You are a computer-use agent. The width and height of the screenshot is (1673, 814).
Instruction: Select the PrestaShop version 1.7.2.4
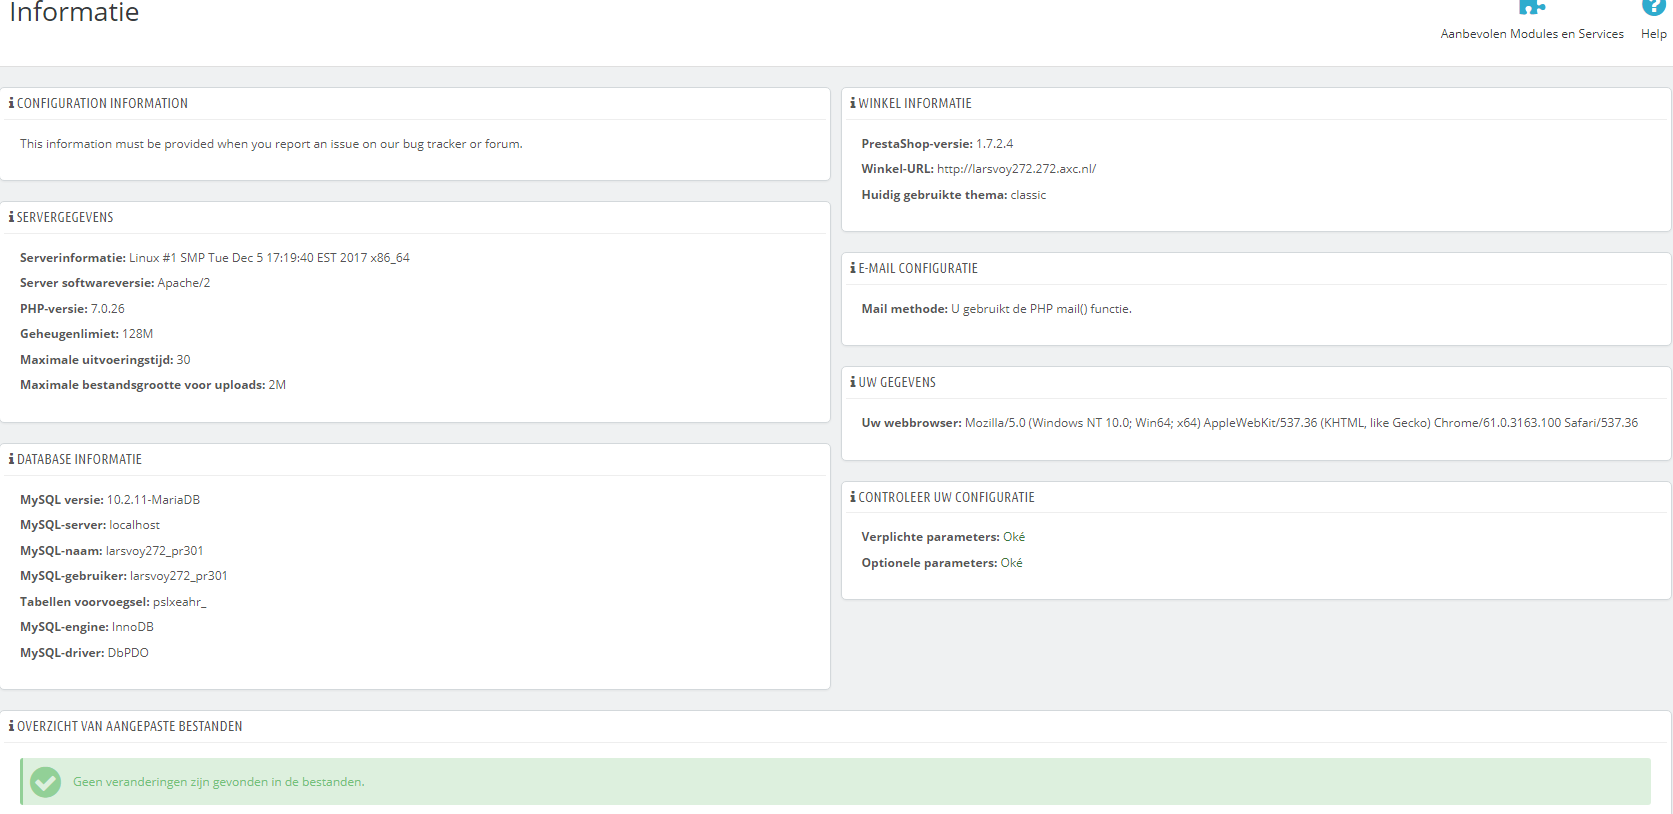click(994, 144)
